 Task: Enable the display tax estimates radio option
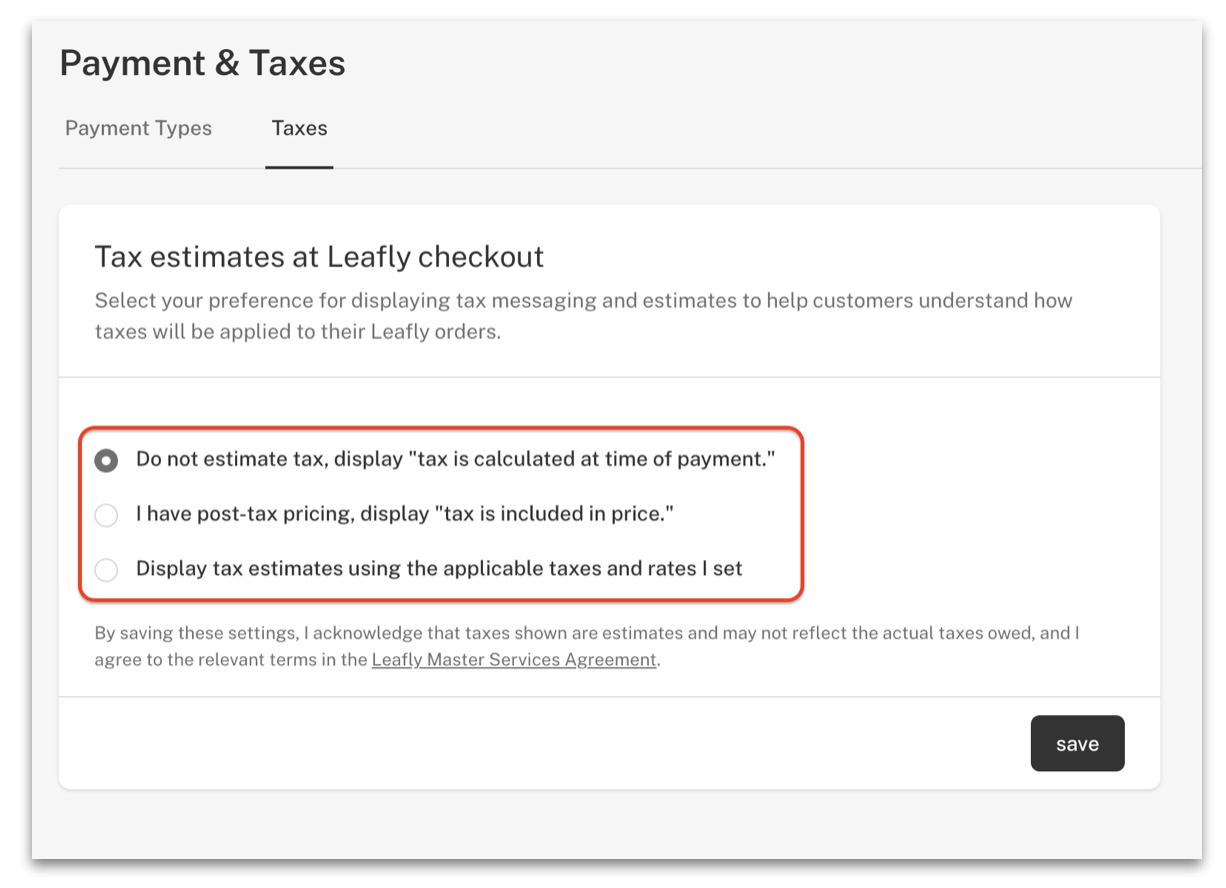[106, 570]
